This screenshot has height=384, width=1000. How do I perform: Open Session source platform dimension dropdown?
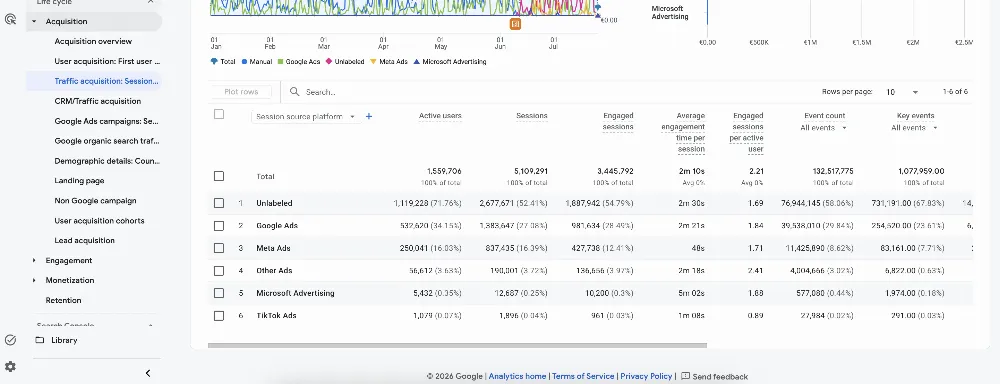click(305, 117)
